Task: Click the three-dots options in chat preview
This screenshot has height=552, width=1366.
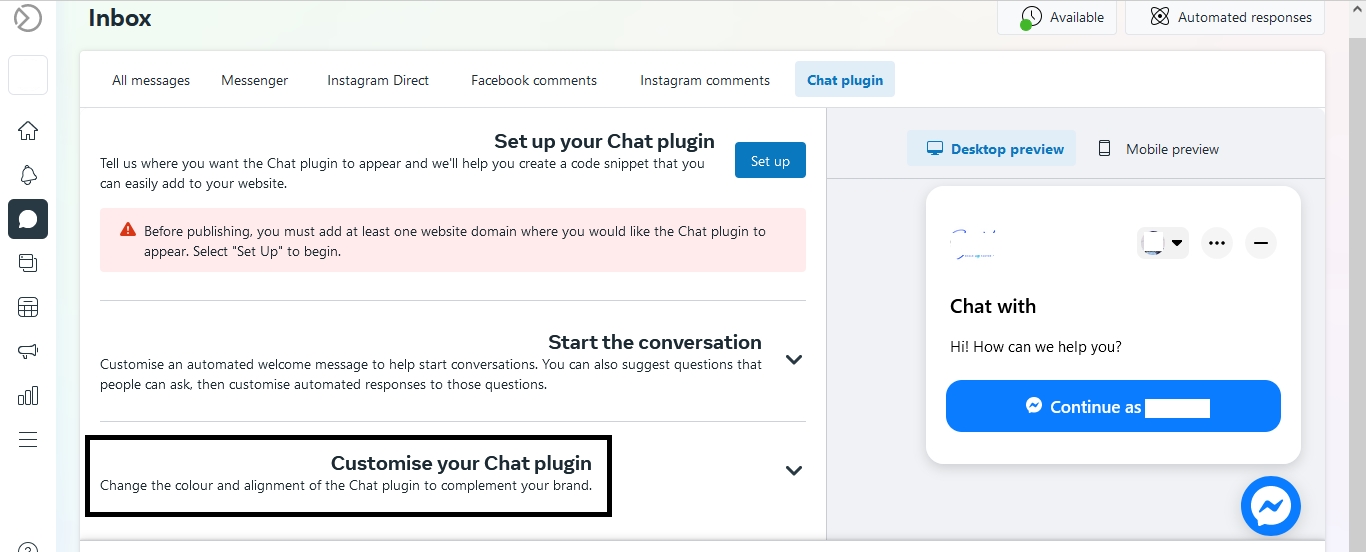Action: [1216, 243]
